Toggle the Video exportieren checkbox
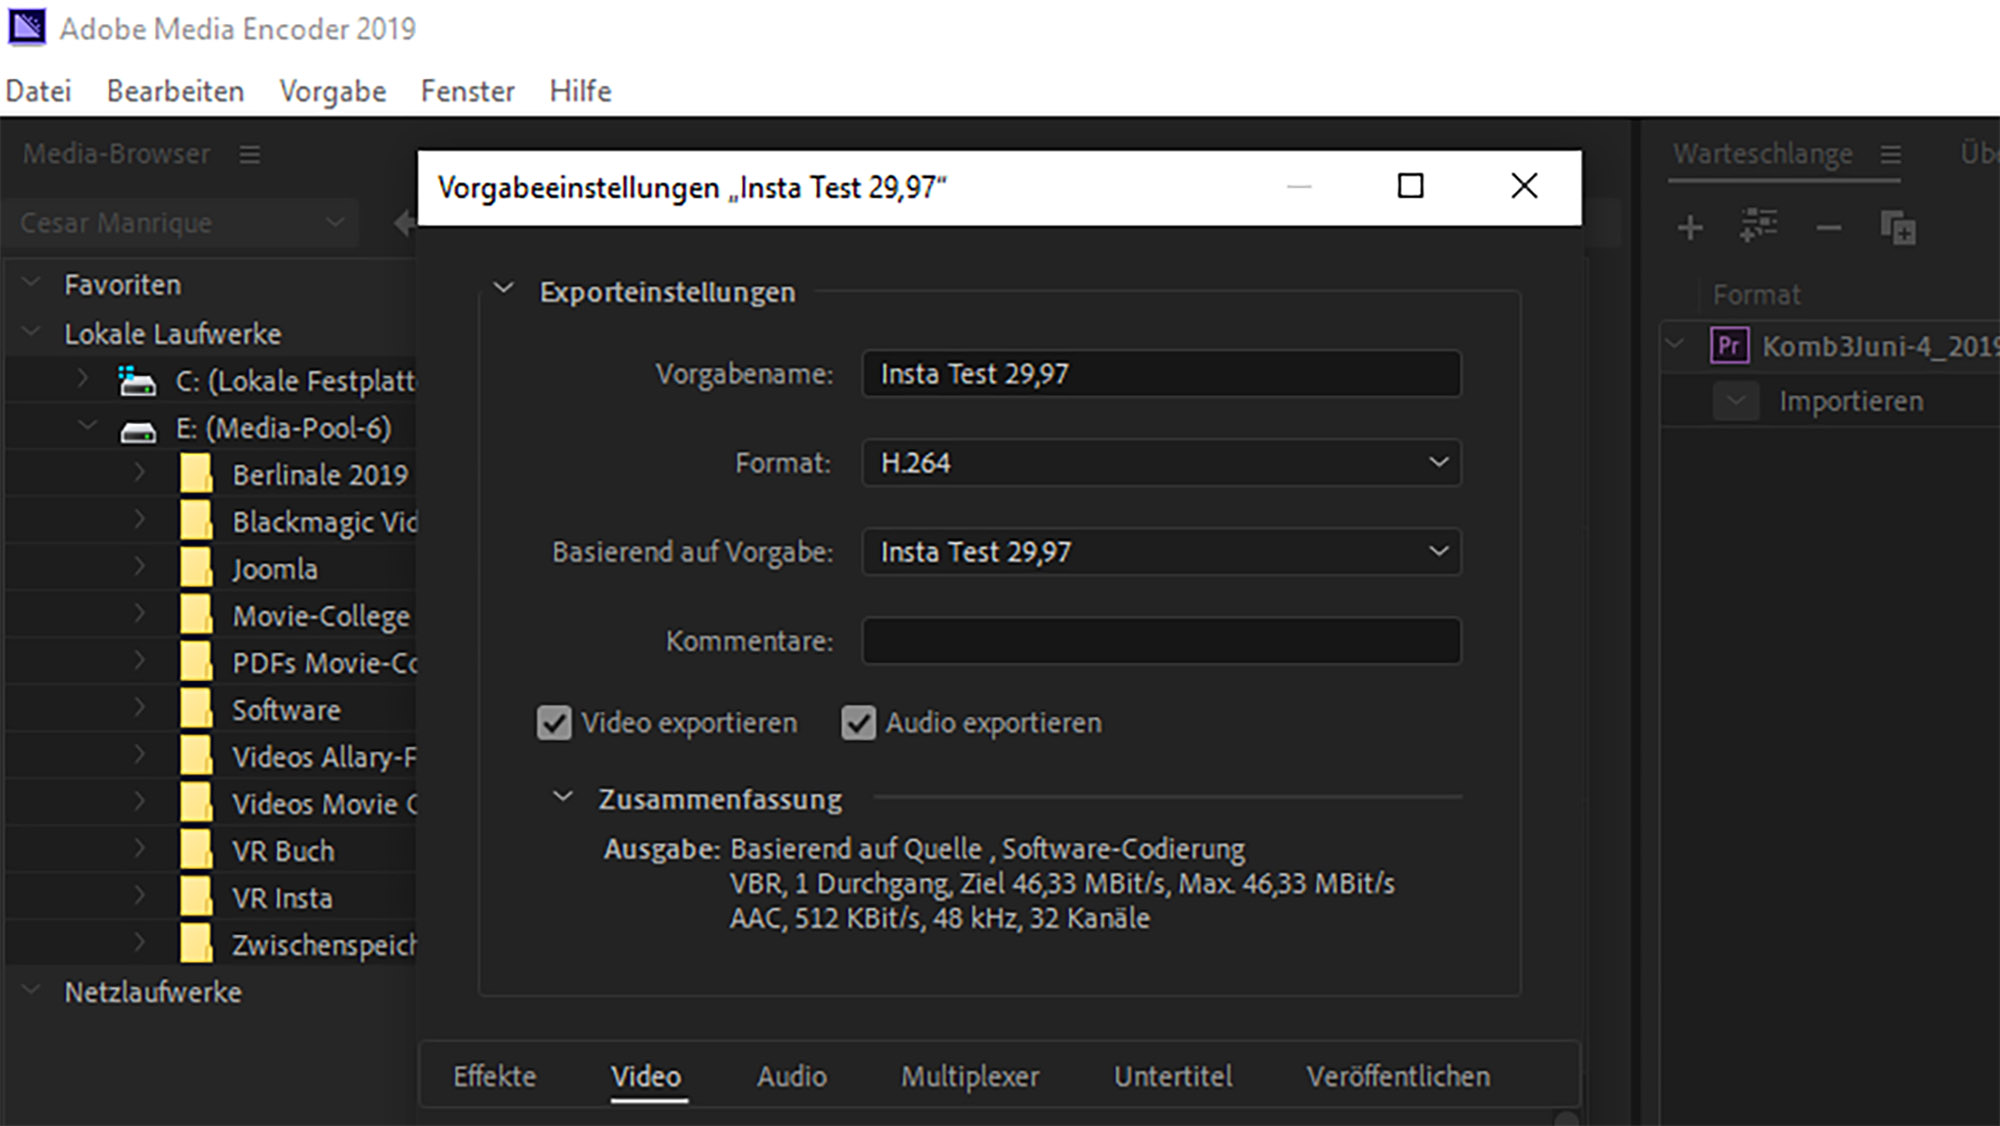2000x1126 pixels. [x=554, y=723]
